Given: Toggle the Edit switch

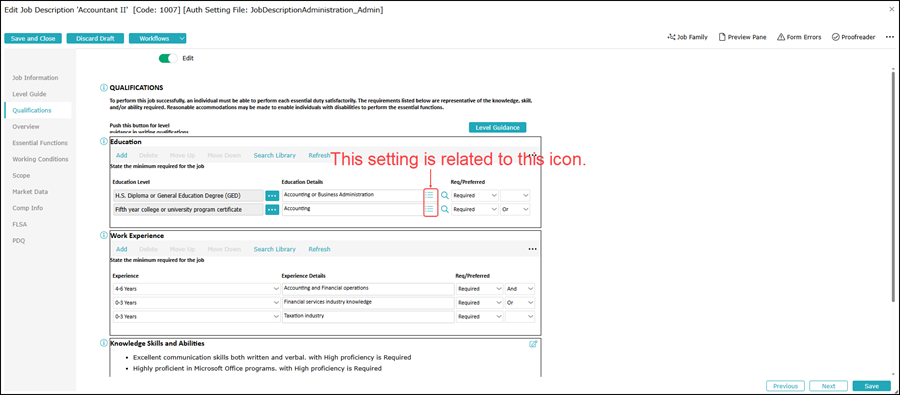Looking at the screenshot, I should coord(168,59).
